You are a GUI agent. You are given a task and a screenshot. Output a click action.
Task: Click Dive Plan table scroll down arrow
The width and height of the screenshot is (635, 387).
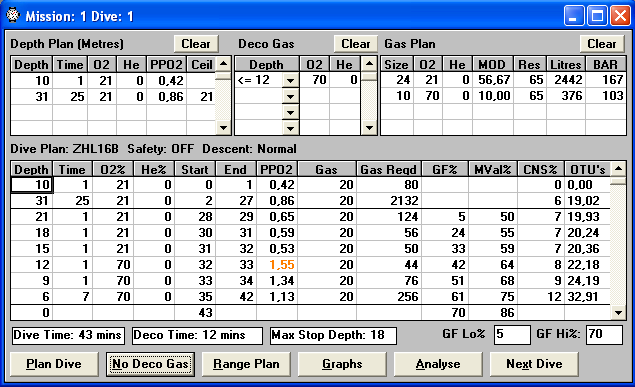click(x=618, y=313)
